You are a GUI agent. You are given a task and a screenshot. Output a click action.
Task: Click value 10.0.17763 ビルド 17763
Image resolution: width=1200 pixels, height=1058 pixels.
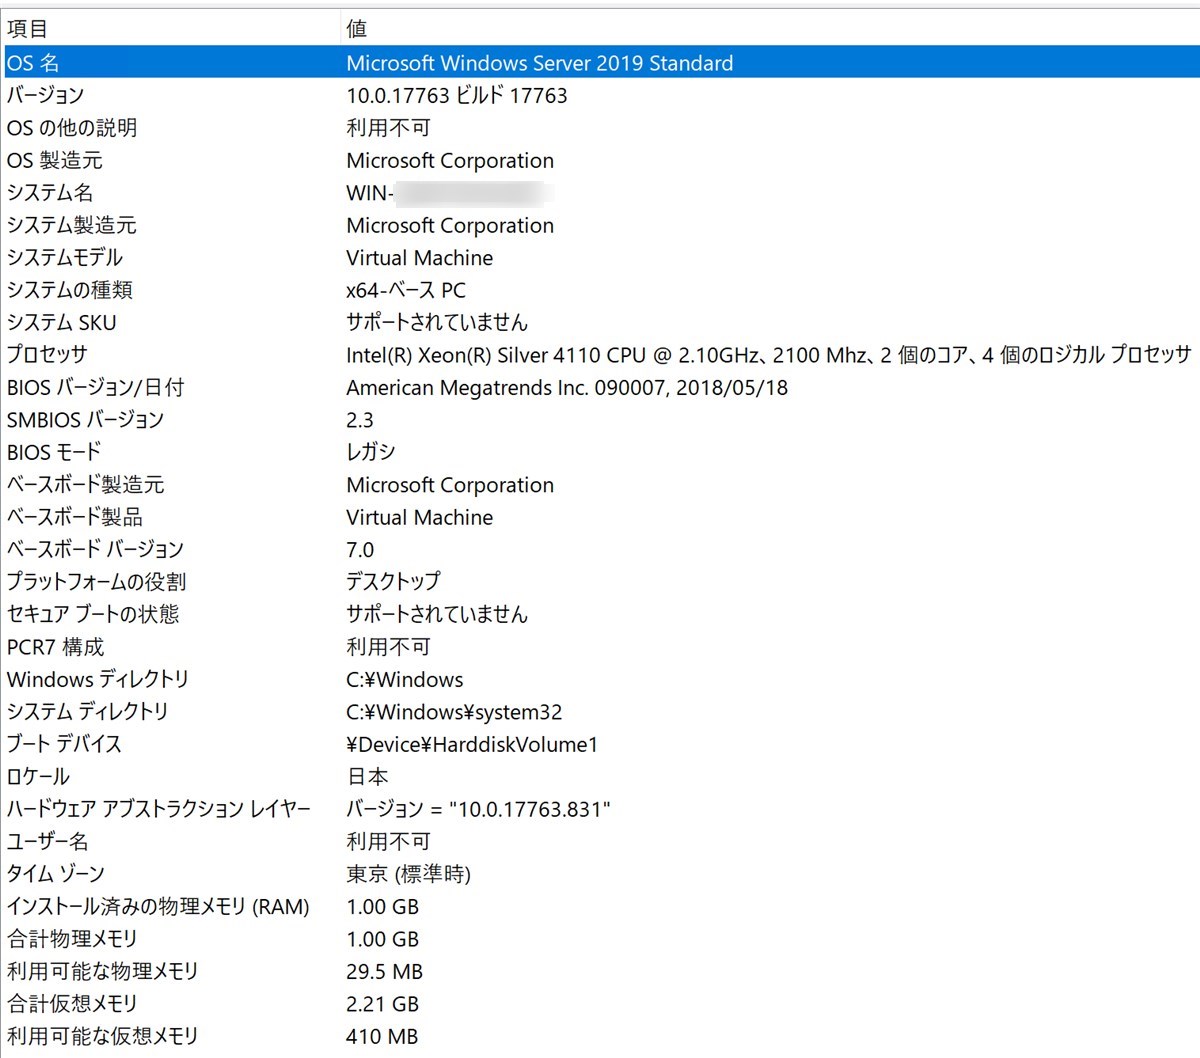tap(457, 96)
